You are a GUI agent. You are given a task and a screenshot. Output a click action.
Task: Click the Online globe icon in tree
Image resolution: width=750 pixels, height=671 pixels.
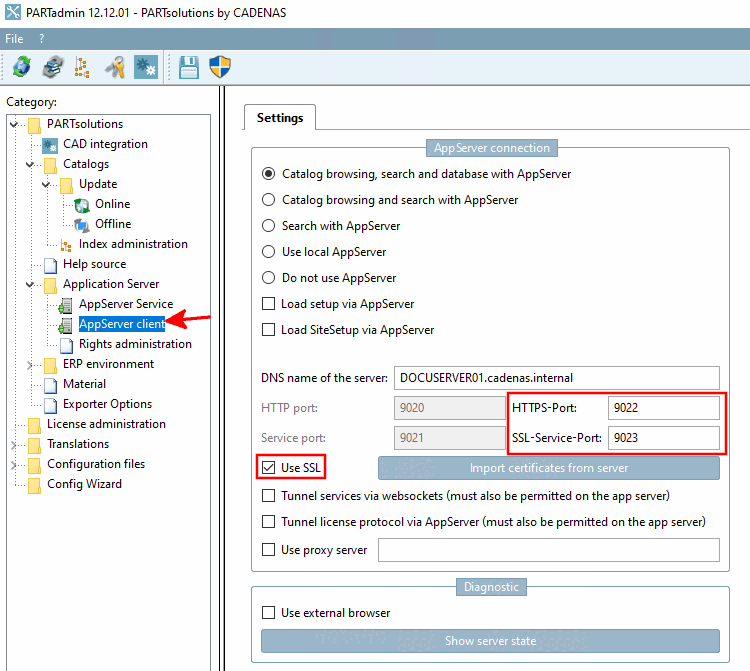[x=82, y=205]
